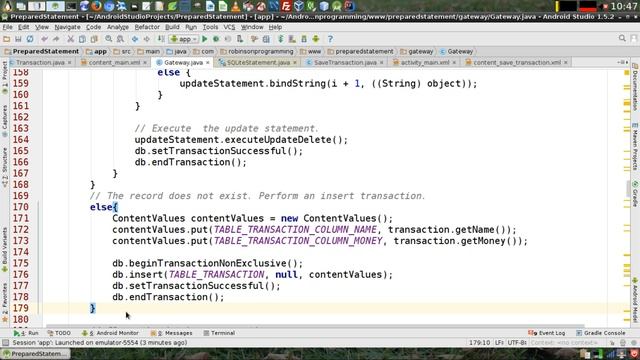This screenshot has height=360, width=640.
Task: Switch to the SQLiteStatement.java tab
Action: [x=258, y=62]
